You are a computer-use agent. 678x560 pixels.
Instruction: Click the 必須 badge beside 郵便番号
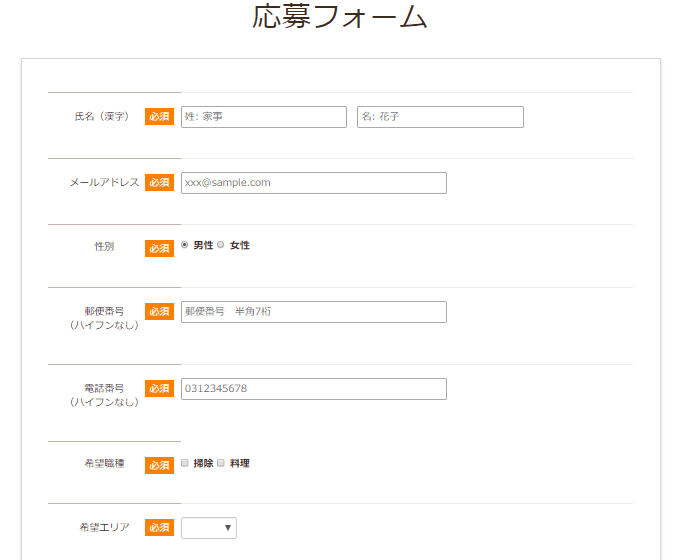click(159, 311)
